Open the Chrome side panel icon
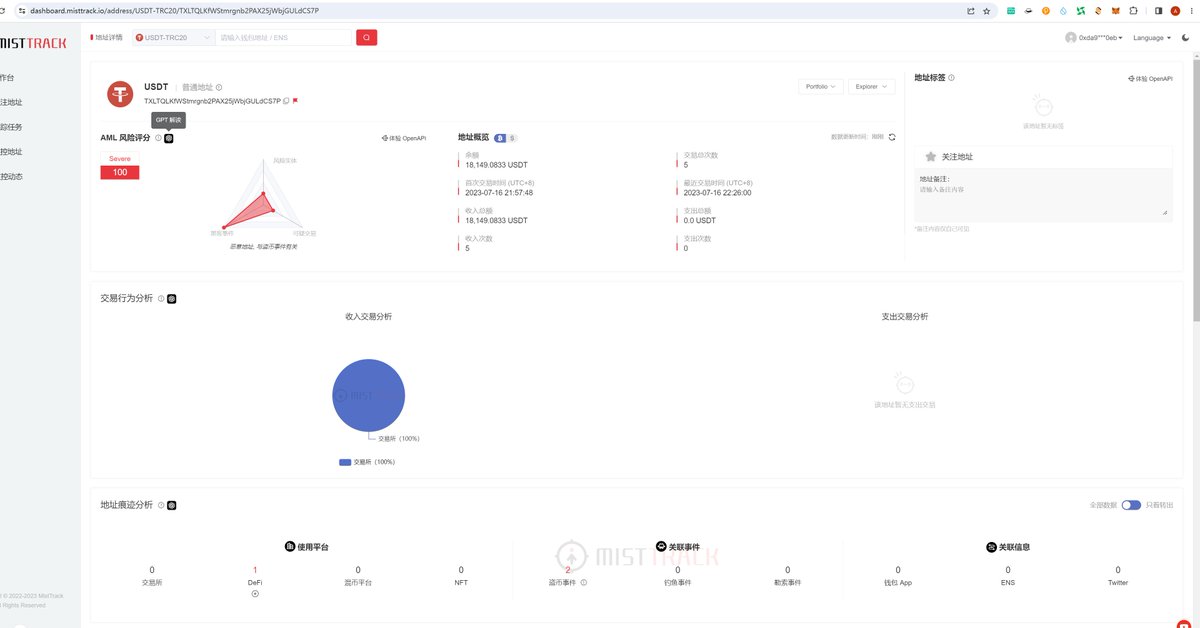The image size is (1200, 628). coord(1159,10)
